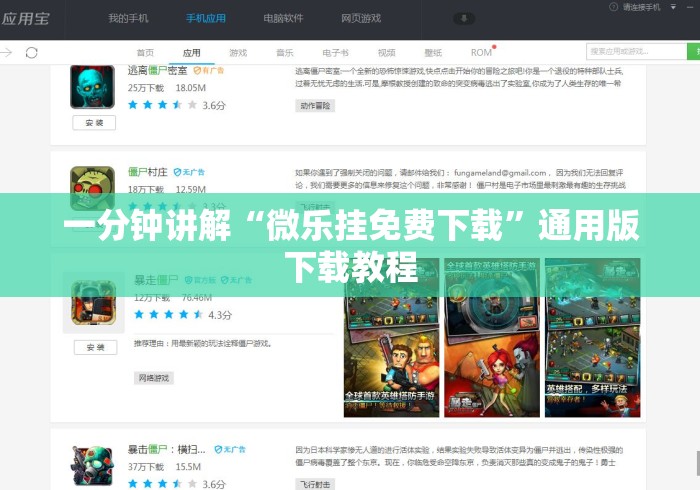Click the help icon beside 请连接手机

[x=613, y=7]
